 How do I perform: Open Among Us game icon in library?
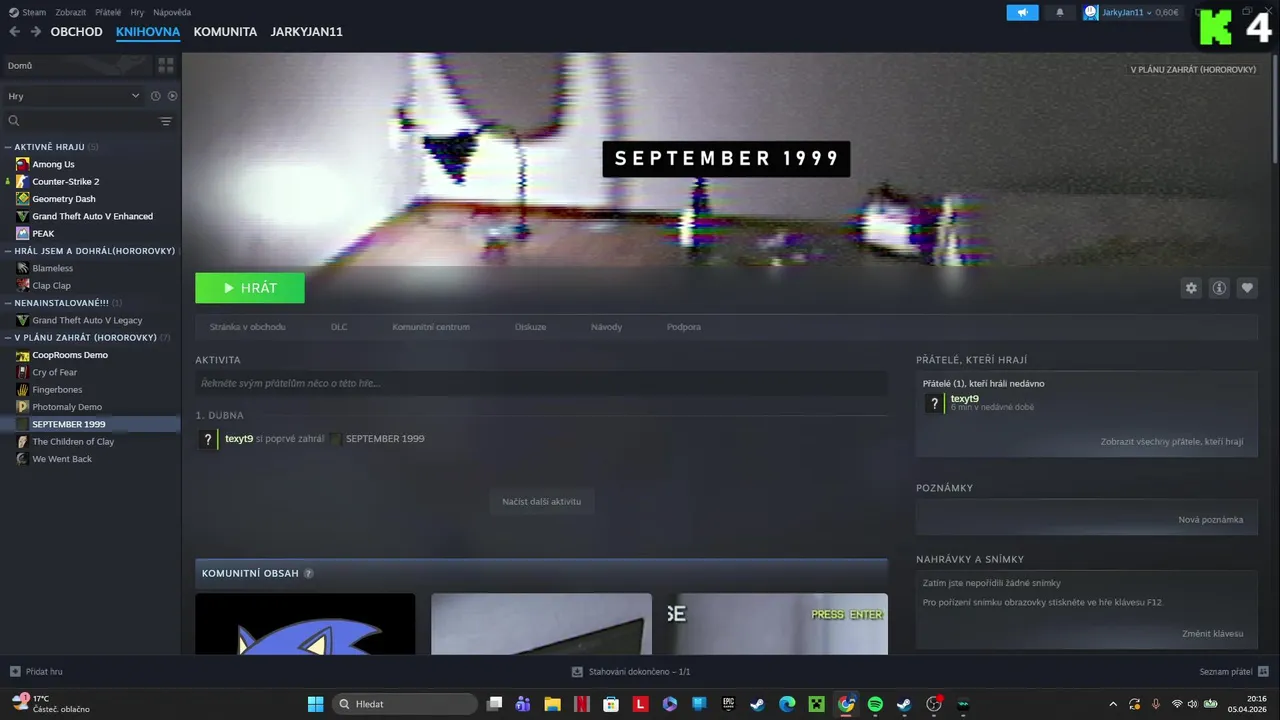coord(22,164)
